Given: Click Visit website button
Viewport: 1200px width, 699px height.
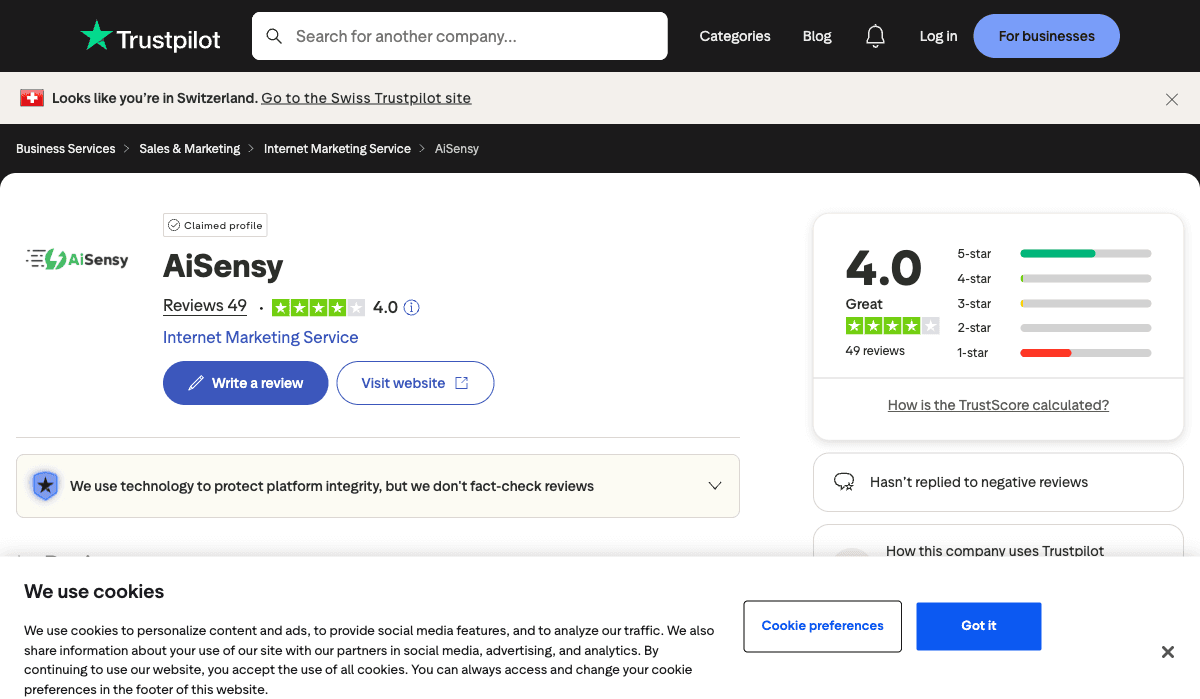Looking at the screenshot, I should 415,383.
